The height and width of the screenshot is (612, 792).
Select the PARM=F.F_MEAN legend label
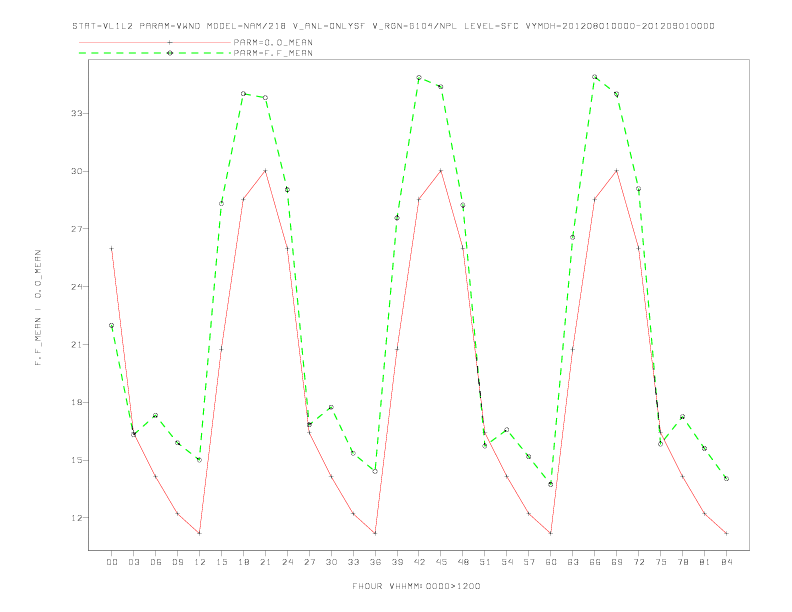click(x=273, y=53)
